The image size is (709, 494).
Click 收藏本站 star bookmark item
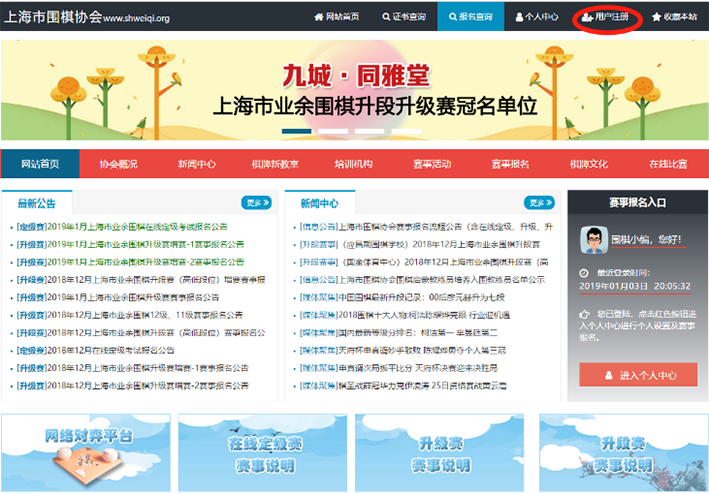[x=674, y=17]
